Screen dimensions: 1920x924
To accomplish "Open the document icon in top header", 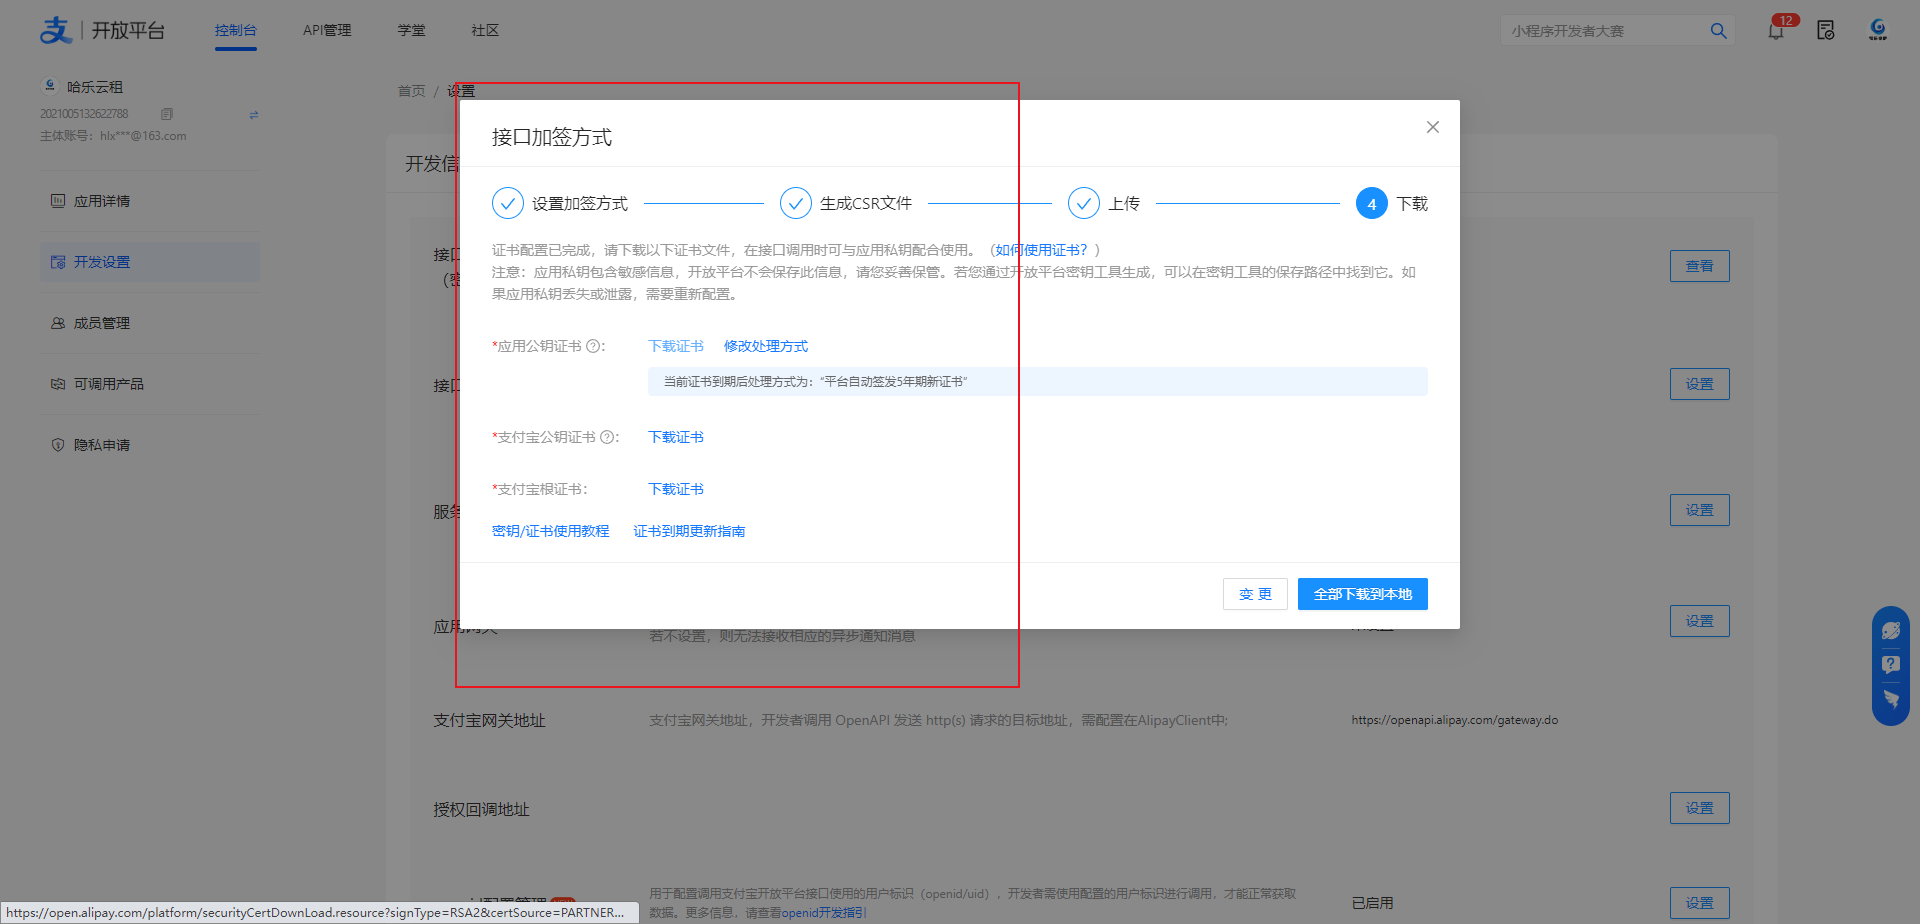I will coord(1826,31).
